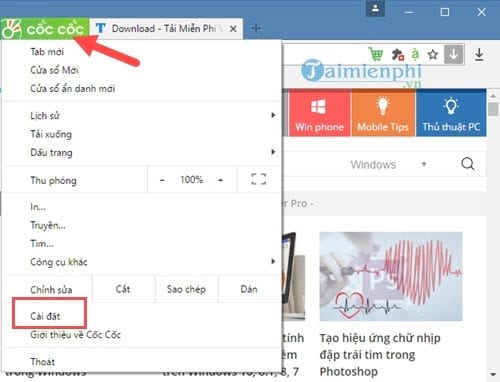Open the Cốc Cốc main menu button
The image size is (500, 382).
(x=44, y=29)
